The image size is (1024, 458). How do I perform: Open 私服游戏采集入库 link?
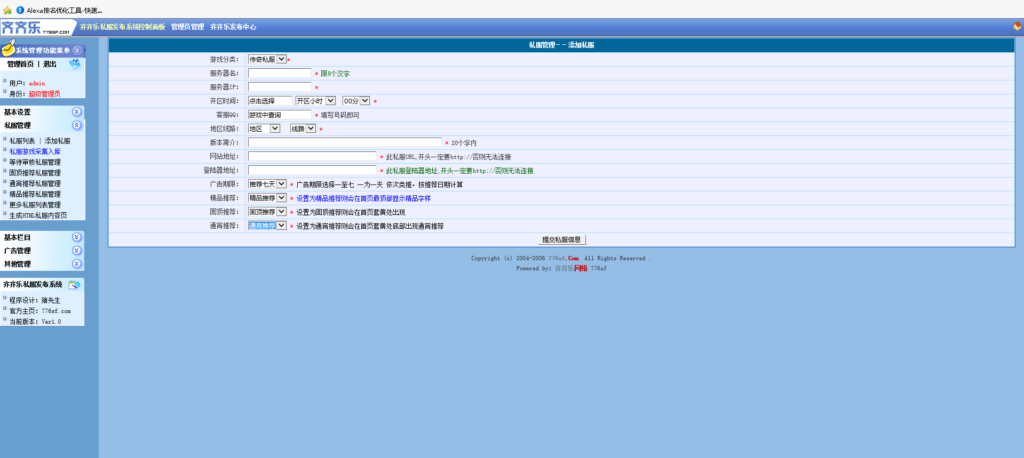pyautogui.click(x=35, y=151)
